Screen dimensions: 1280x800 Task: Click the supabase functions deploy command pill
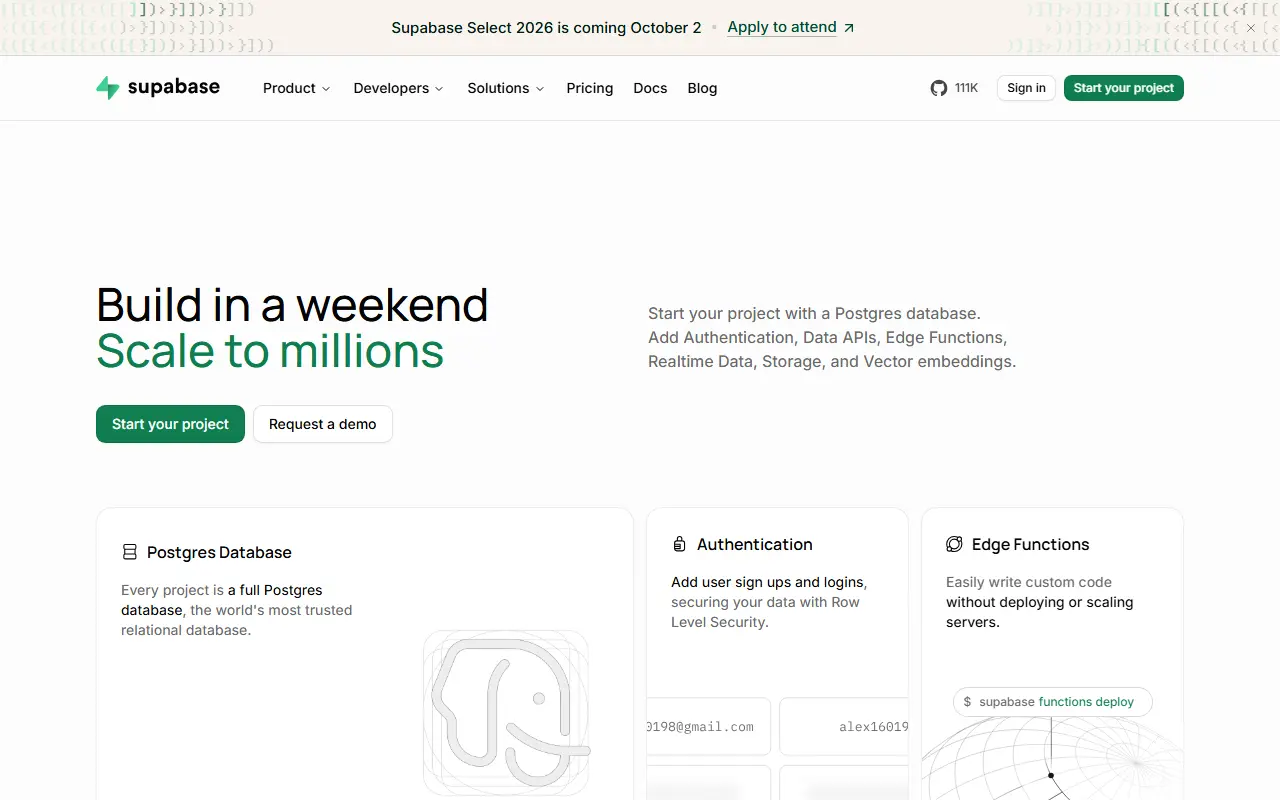[x=1052, y=702]
